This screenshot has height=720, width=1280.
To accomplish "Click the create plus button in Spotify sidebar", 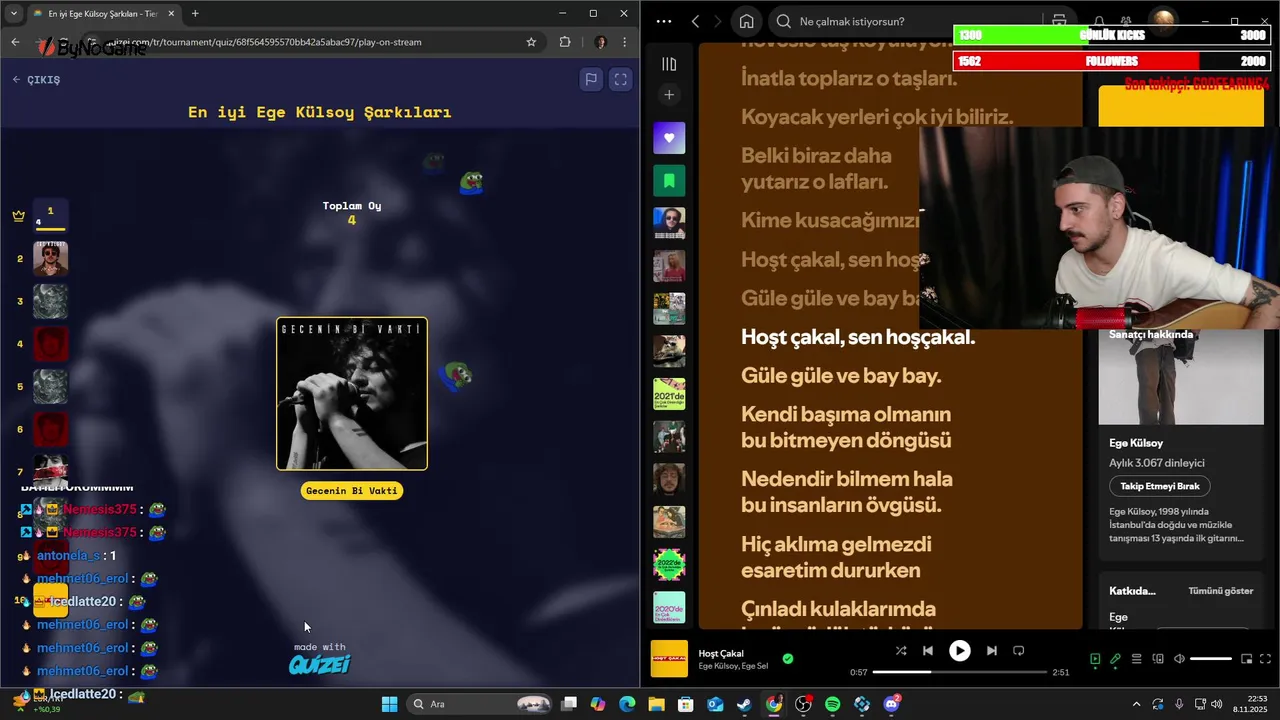I will [x=669, y=95].
